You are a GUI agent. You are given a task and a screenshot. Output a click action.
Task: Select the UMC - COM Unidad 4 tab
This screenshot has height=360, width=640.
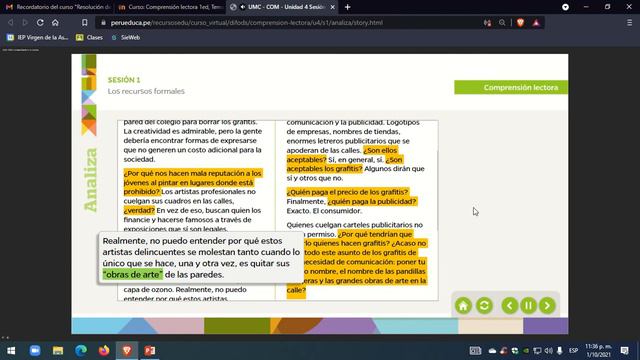pyautogui.click(x=282, y=7)
